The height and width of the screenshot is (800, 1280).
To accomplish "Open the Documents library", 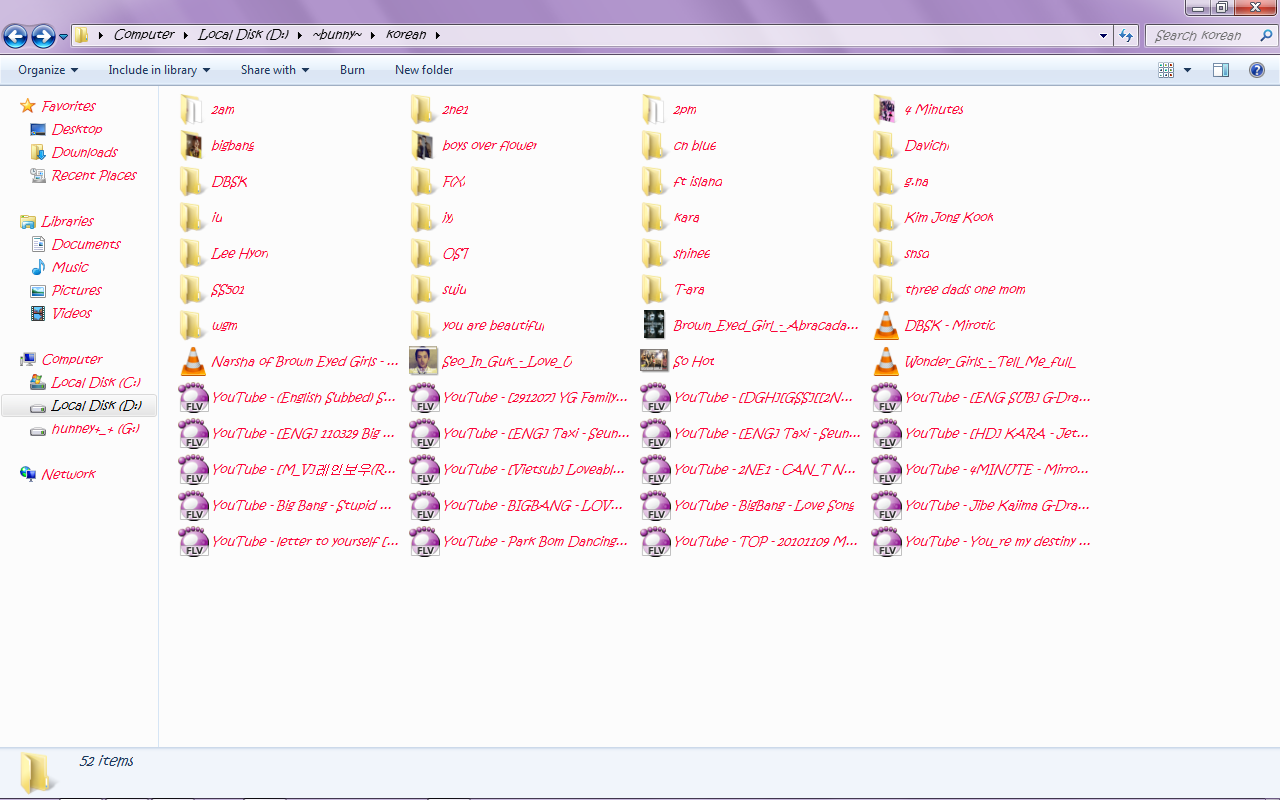I will tap(86, 244).
